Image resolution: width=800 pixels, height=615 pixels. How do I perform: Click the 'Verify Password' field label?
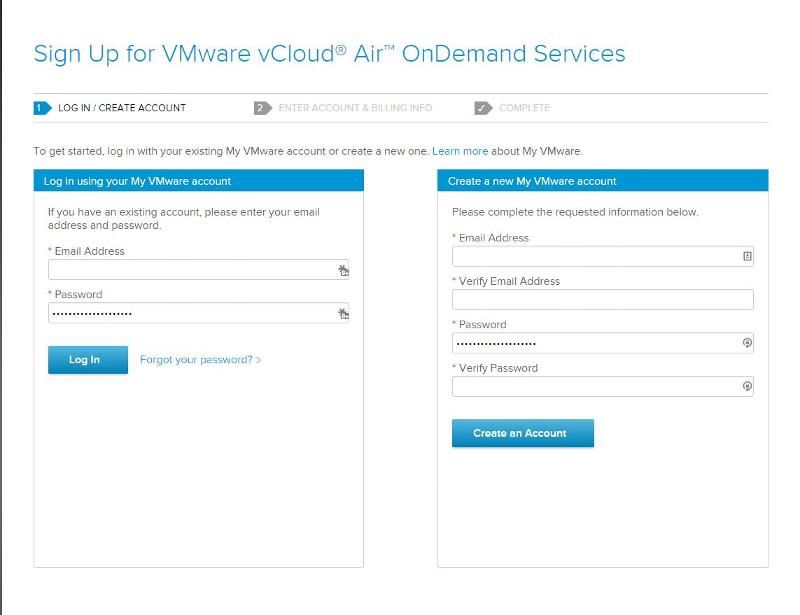tap(498, 368)
